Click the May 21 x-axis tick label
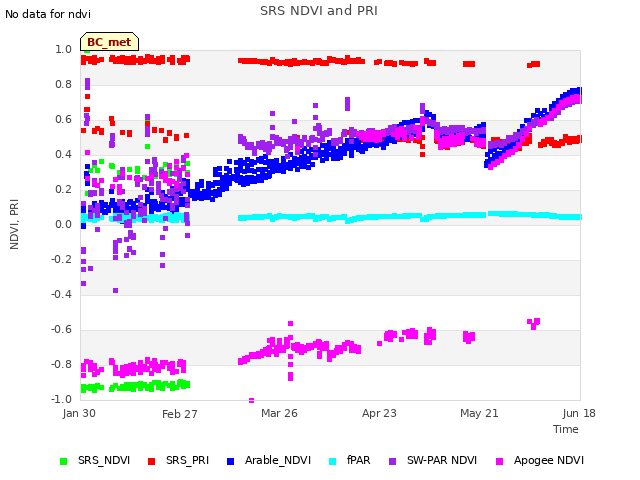This screenshot has width=640, height=480. coord(479,413)
